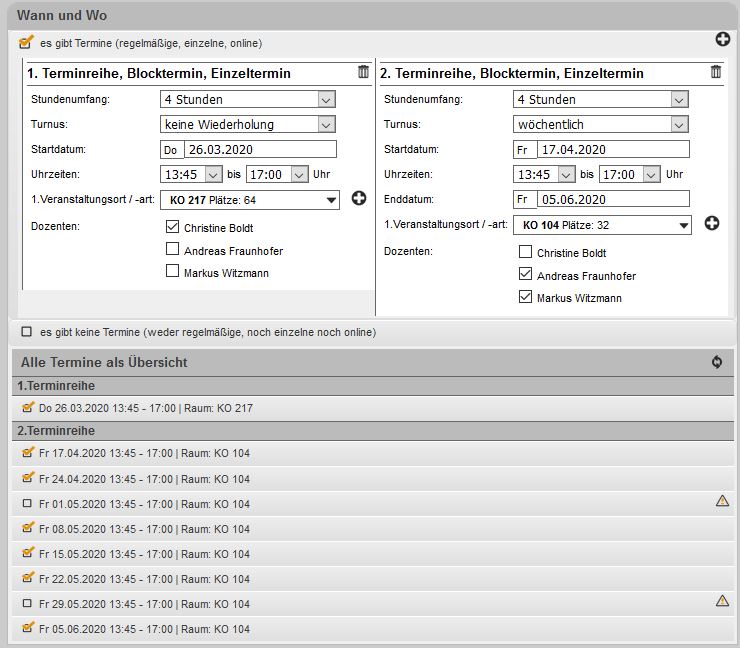The image size is (740, 648).
Task: Delete the 2. Terminreihe with trash icon
Action: click(x=716, y=72)
